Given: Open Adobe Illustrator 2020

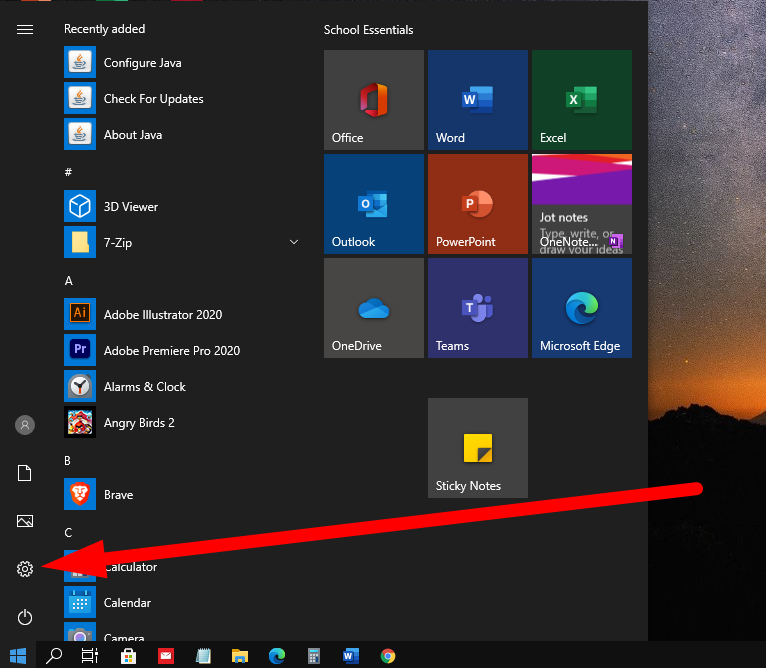Looking at the screenshot, I should point(183,315).
